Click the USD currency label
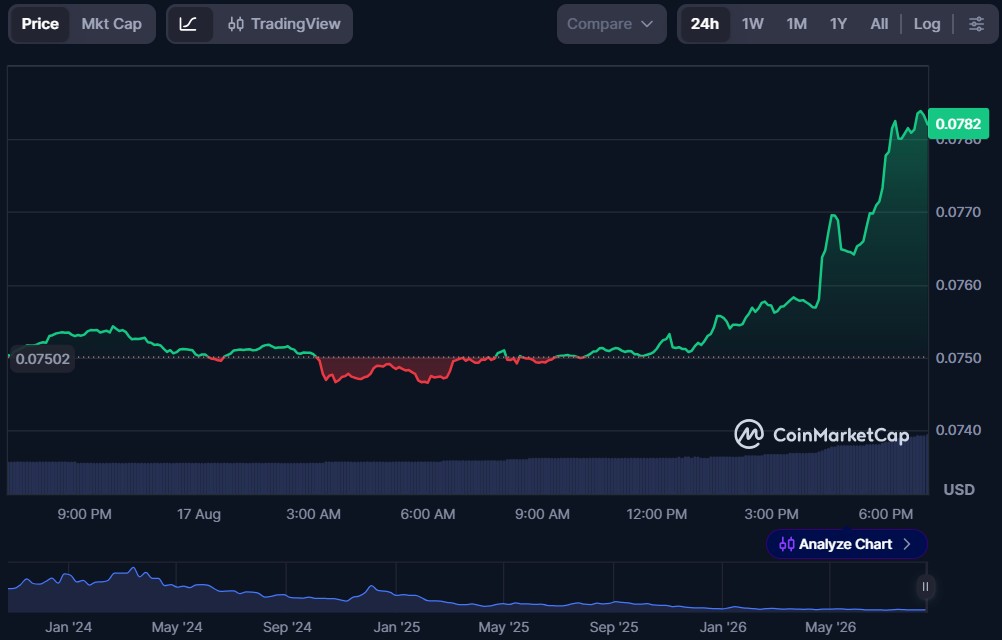1002x640 pixels. click(x=959, y=490)
